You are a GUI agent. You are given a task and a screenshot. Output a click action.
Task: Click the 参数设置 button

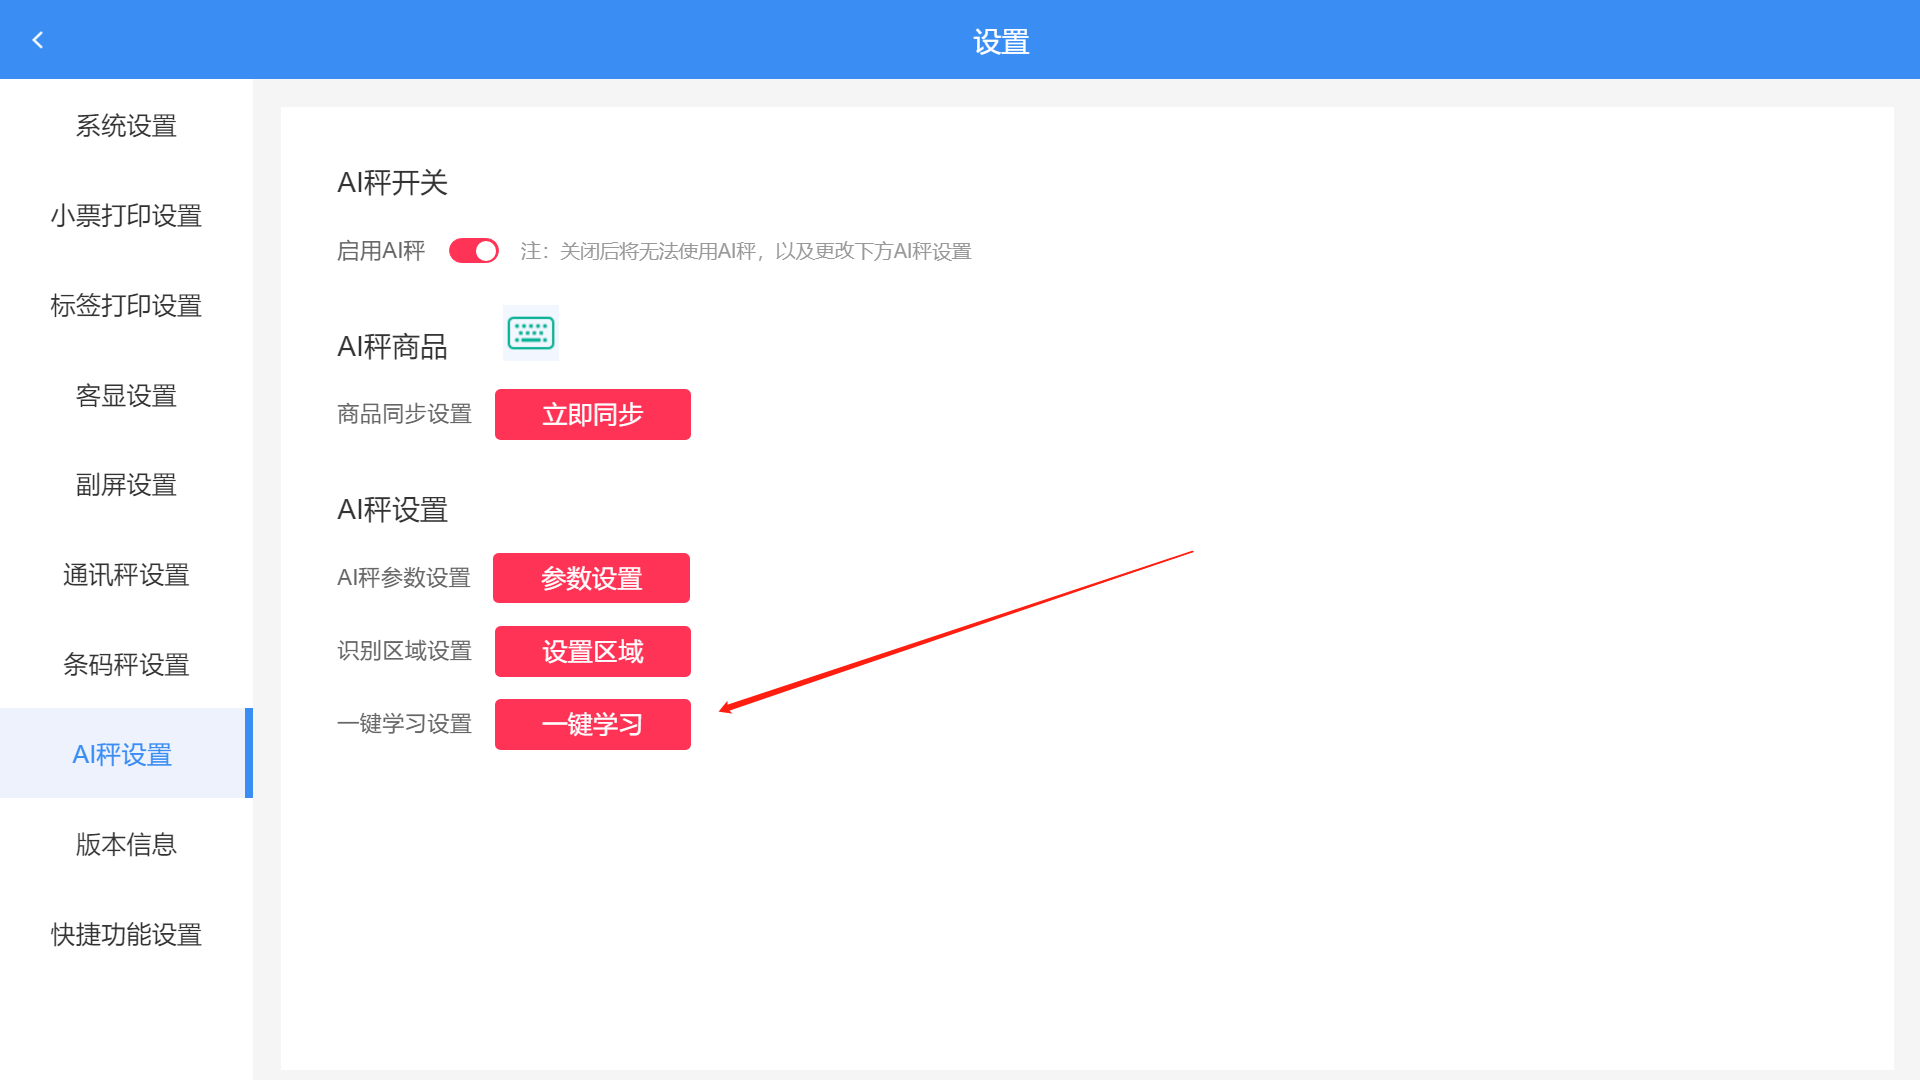(591, 578)
